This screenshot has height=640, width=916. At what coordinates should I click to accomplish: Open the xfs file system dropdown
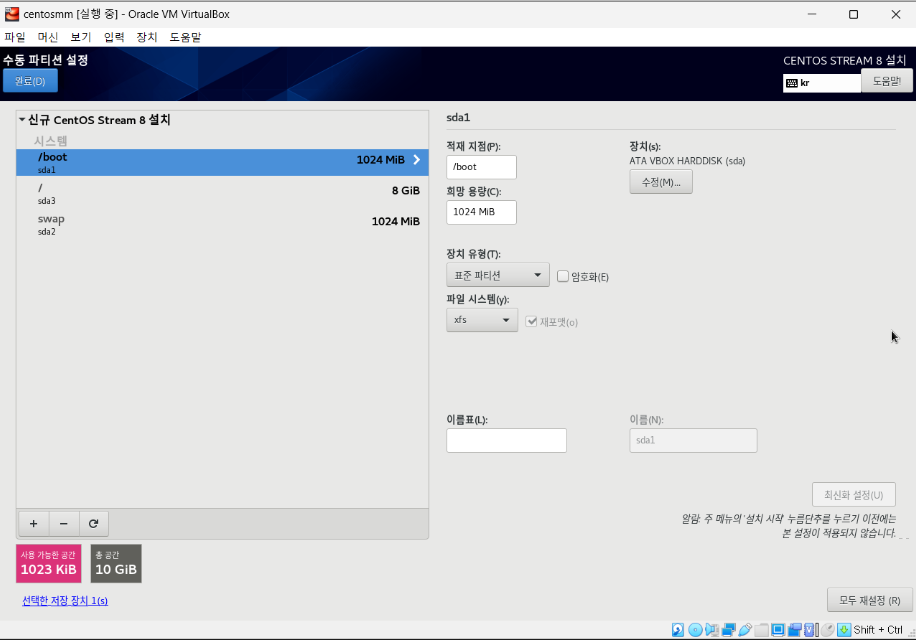point(482,320)
